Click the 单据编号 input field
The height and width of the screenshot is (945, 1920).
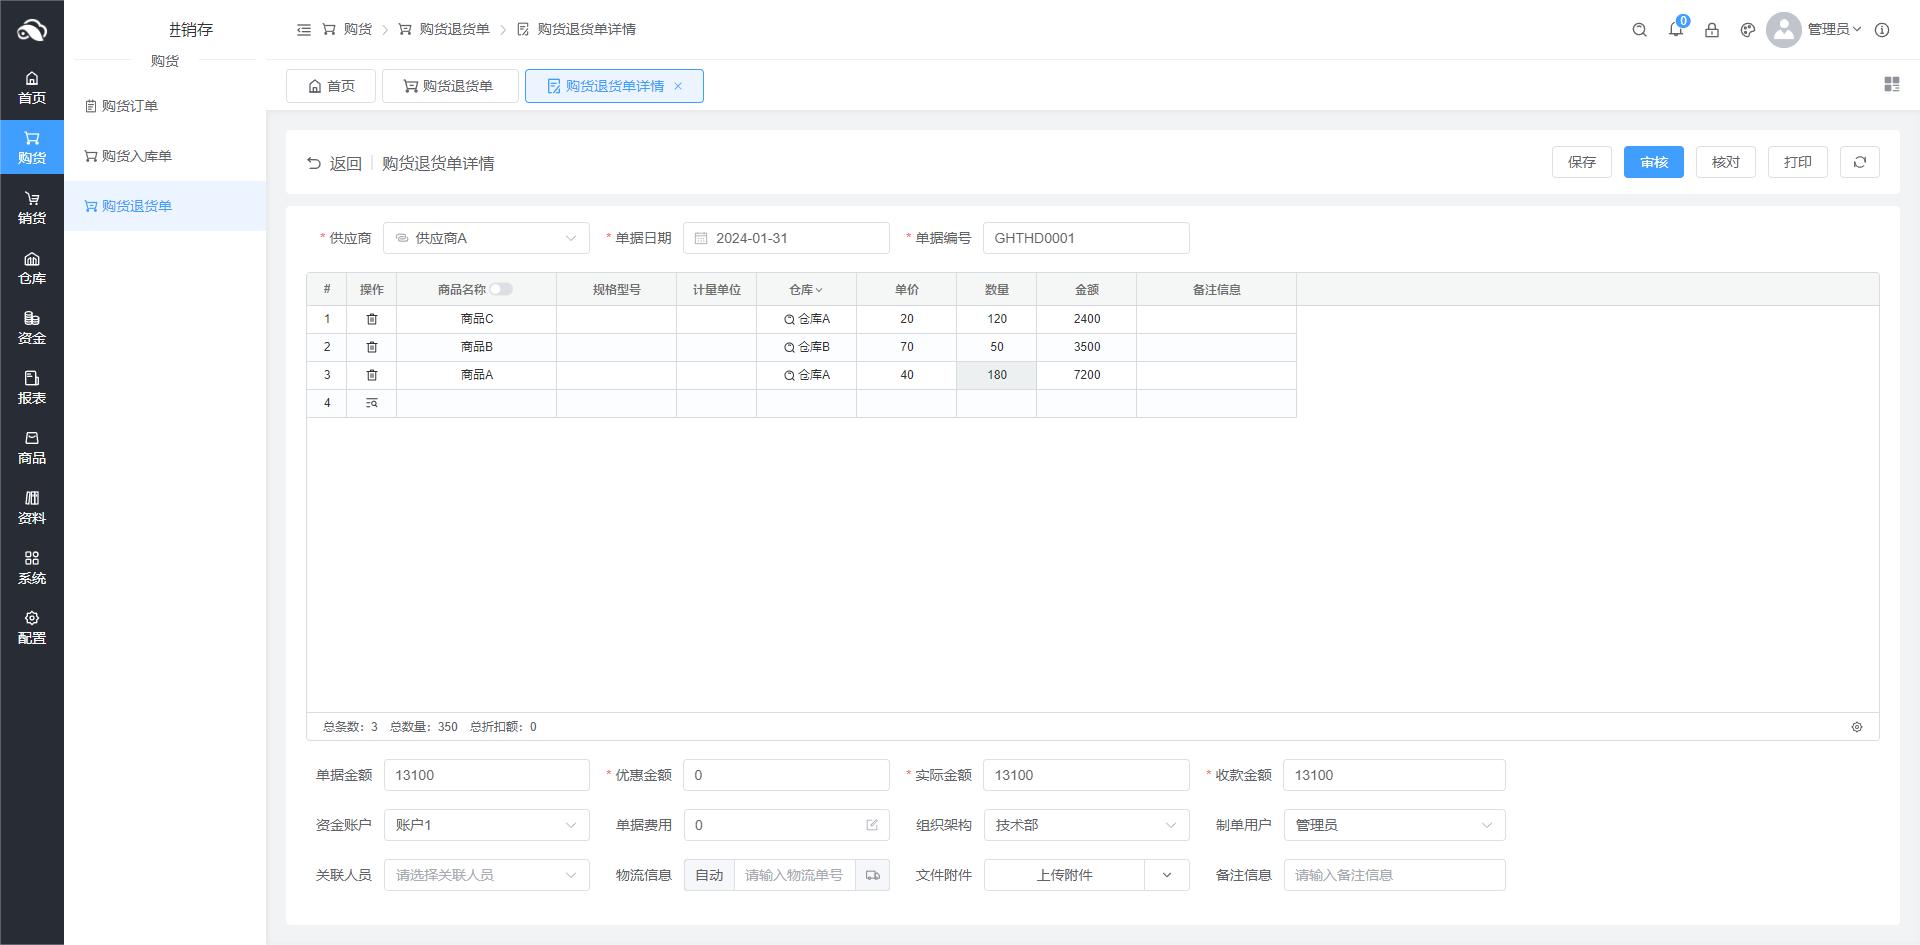[x=1085, y=238]
